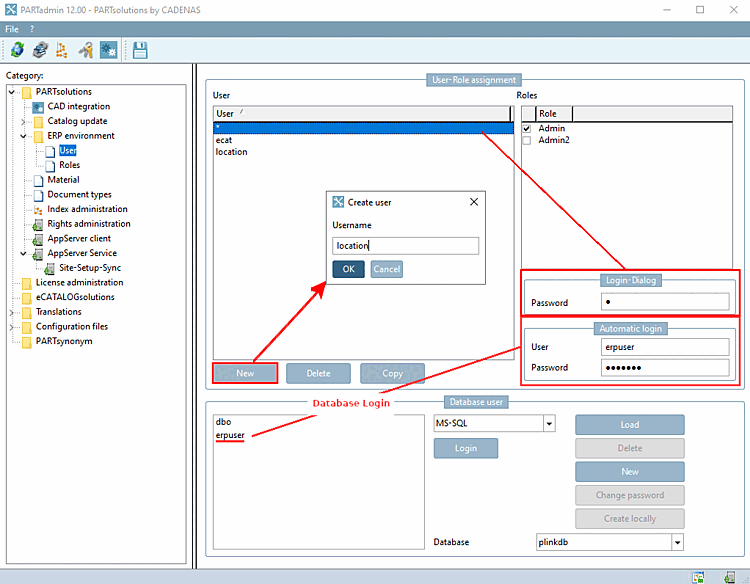This screenshot has width=750, height=584.
Task: Click the server/database toolbar icon
Action: point(40,50)
